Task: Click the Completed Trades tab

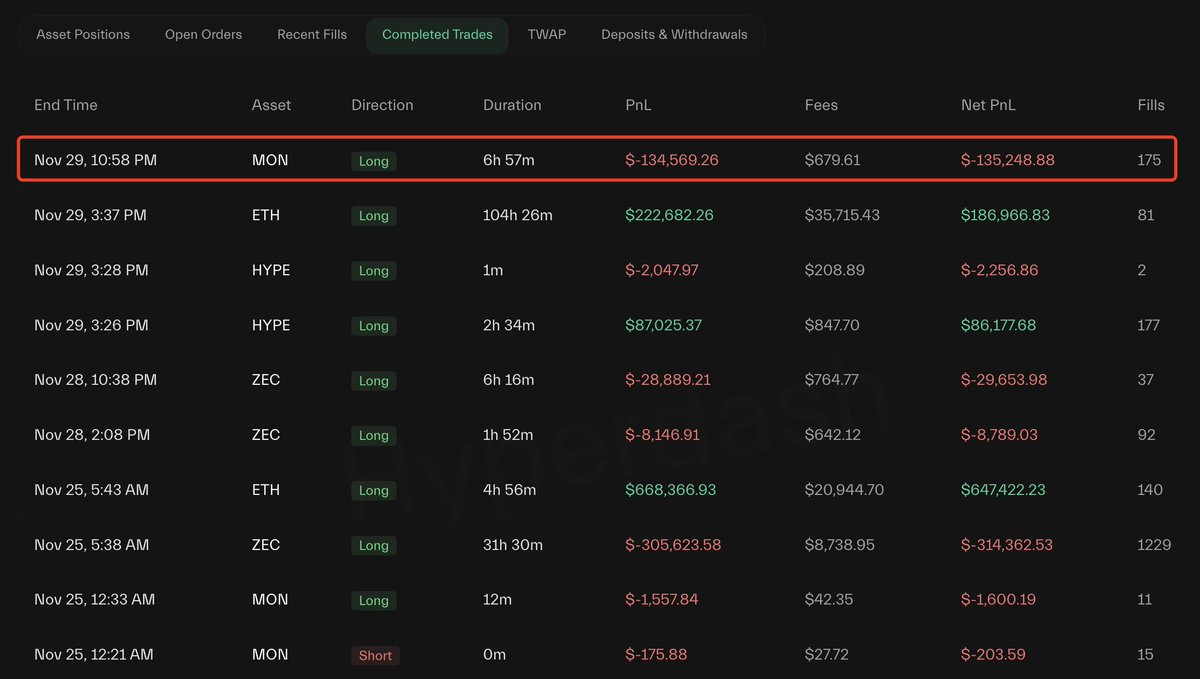Action: pos(437,34)
